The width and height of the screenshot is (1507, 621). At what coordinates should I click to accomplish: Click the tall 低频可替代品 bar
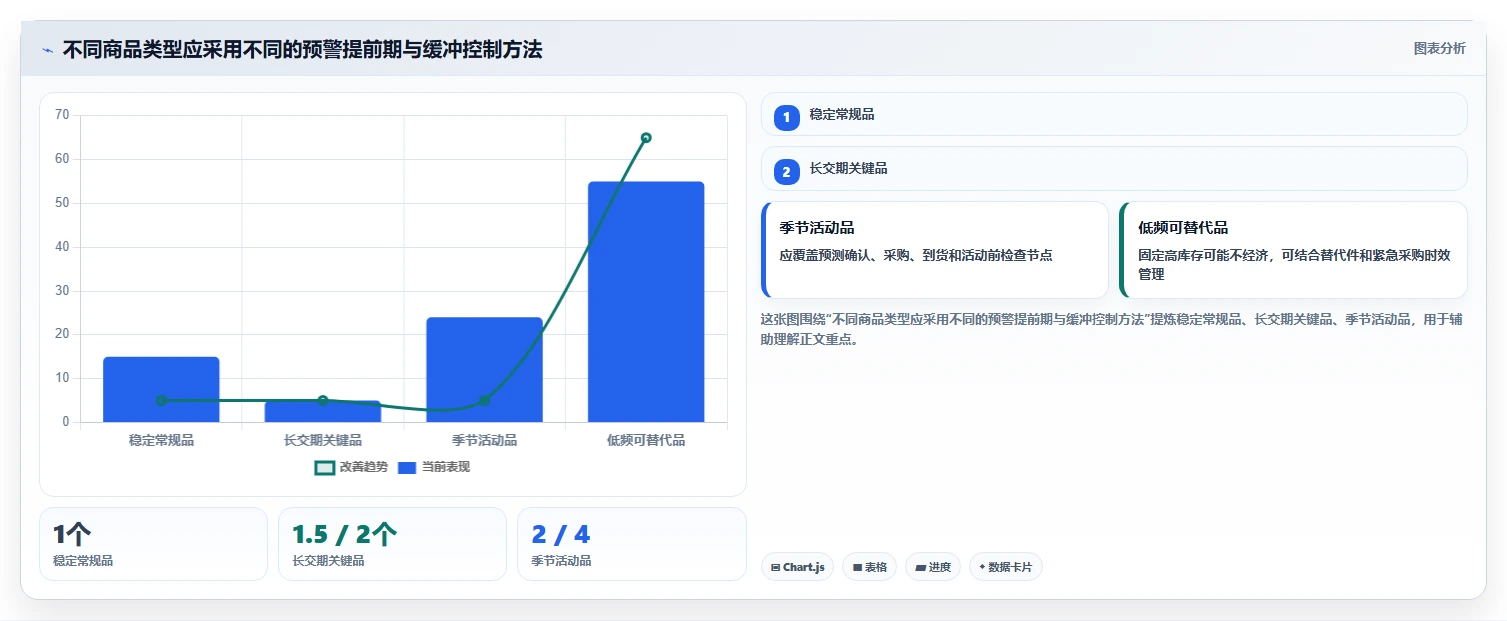(x=646, y=302)
